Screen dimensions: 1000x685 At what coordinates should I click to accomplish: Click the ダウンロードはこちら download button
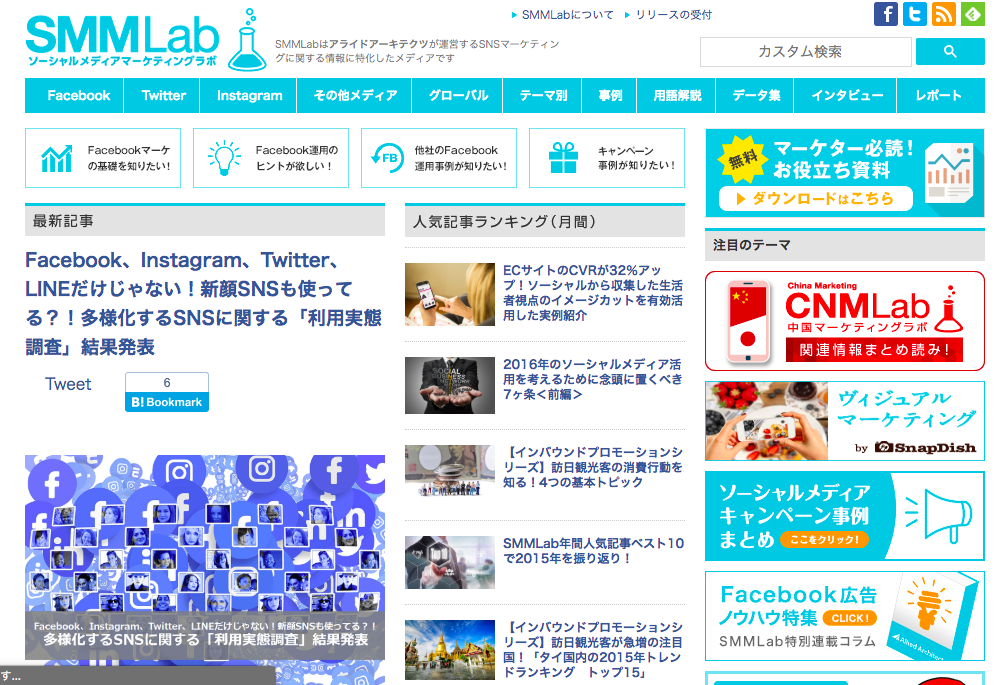816,198
